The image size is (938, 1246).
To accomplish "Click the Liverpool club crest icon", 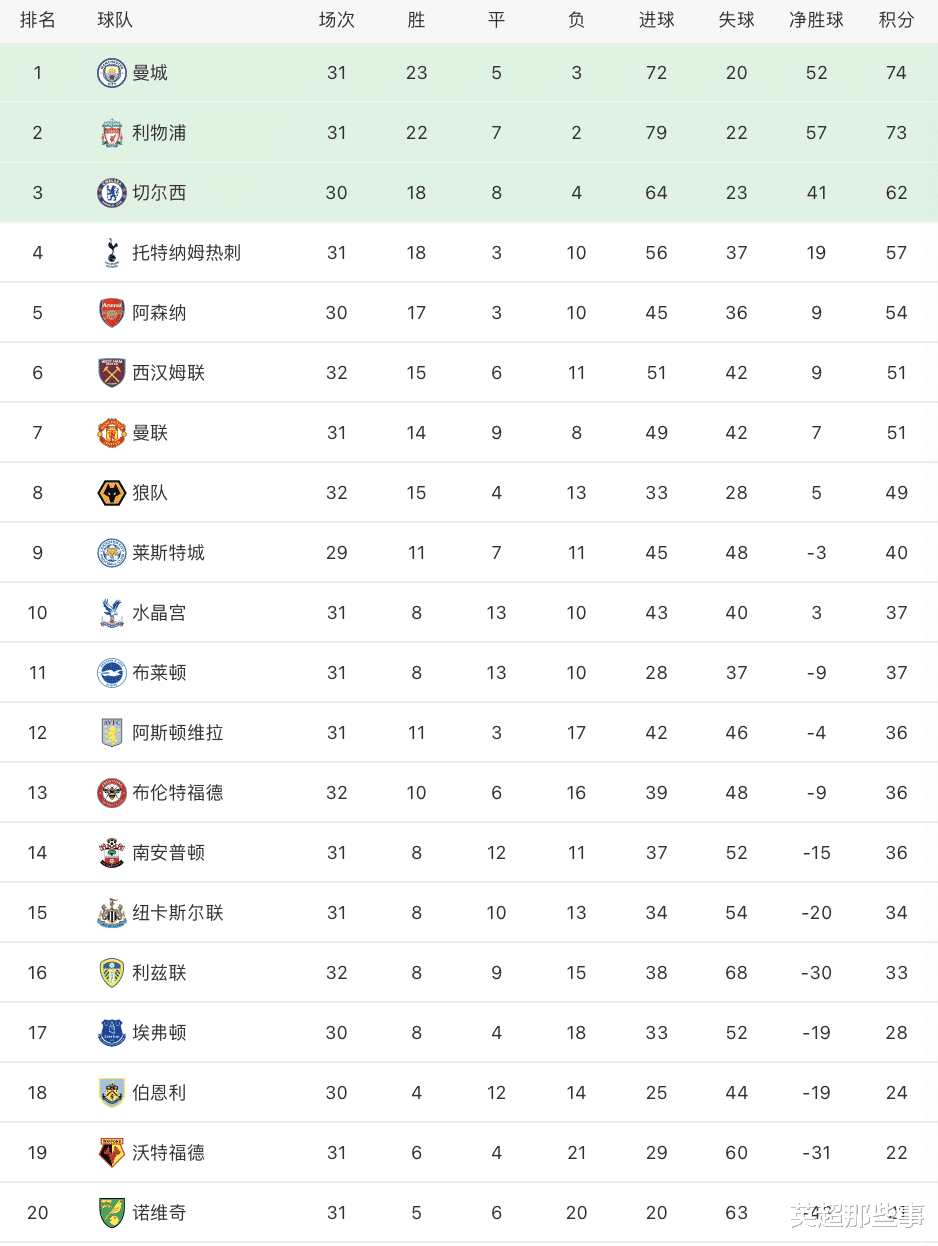I will point(111,133).
